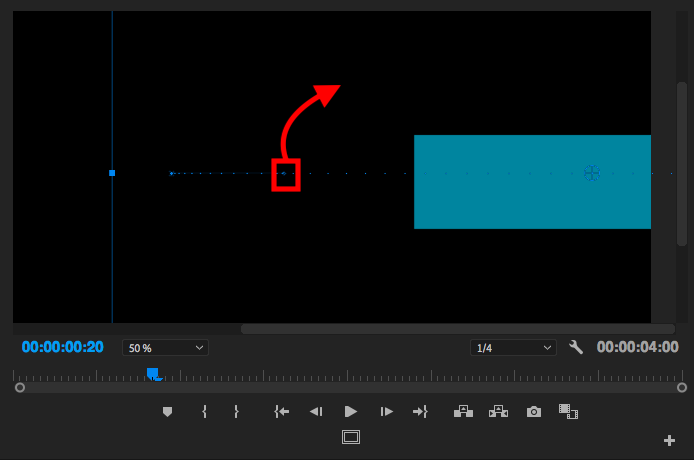
Task: Click the left zoom scroll bar handle
Action: [x=20, y=388]
